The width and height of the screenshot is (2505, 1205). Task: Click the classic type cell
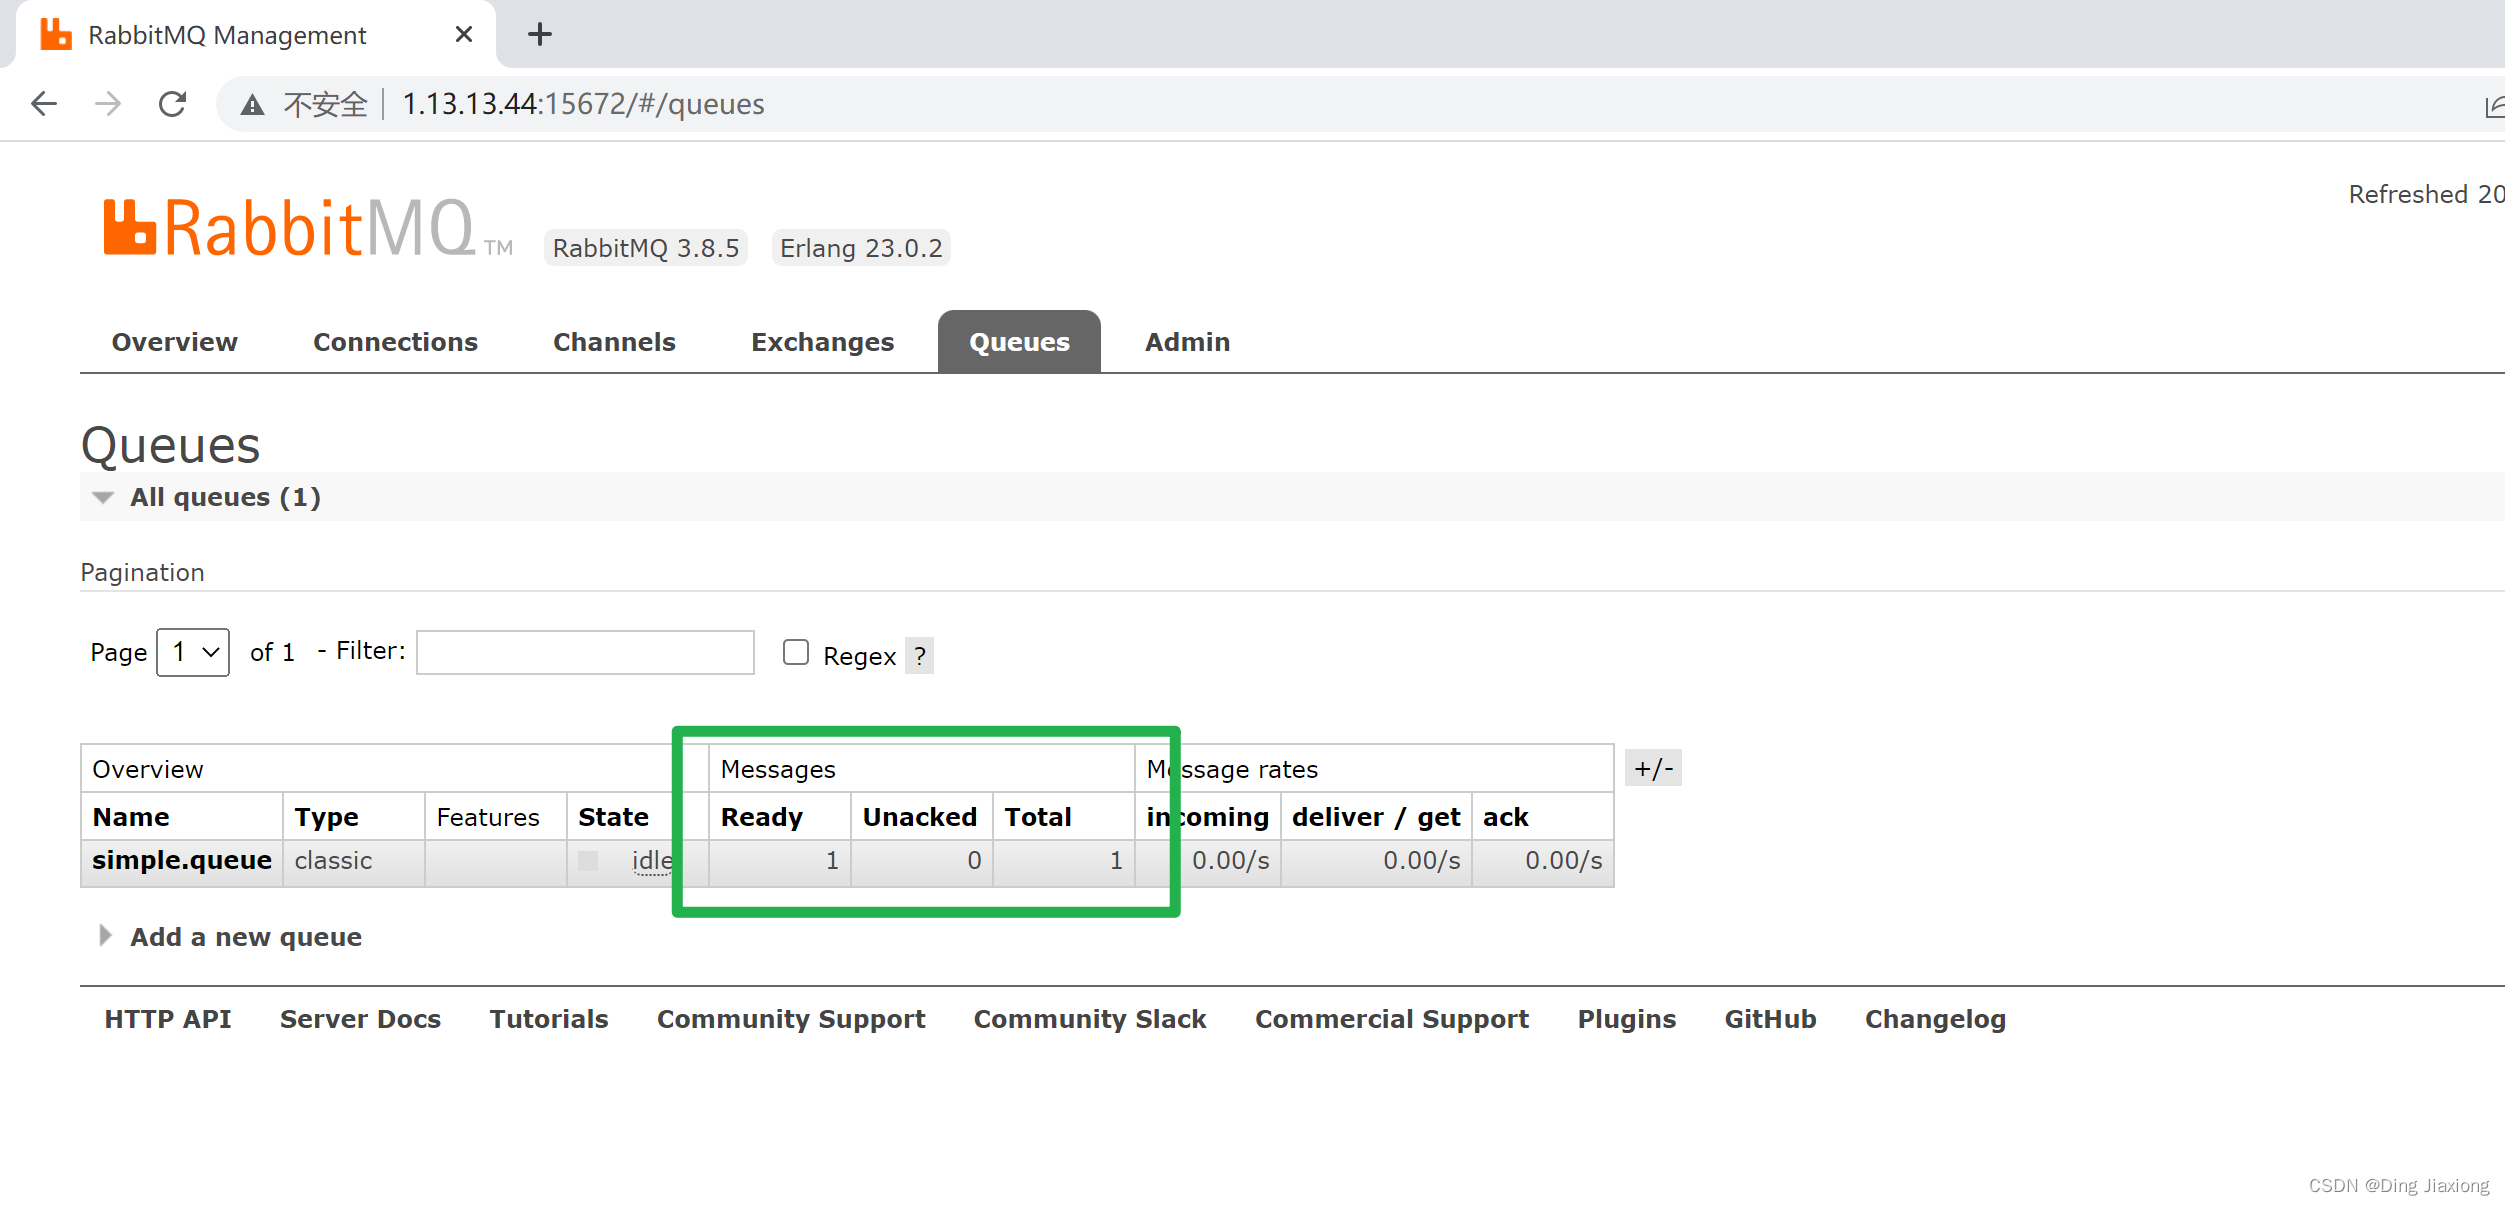click(x=333, y=861)
